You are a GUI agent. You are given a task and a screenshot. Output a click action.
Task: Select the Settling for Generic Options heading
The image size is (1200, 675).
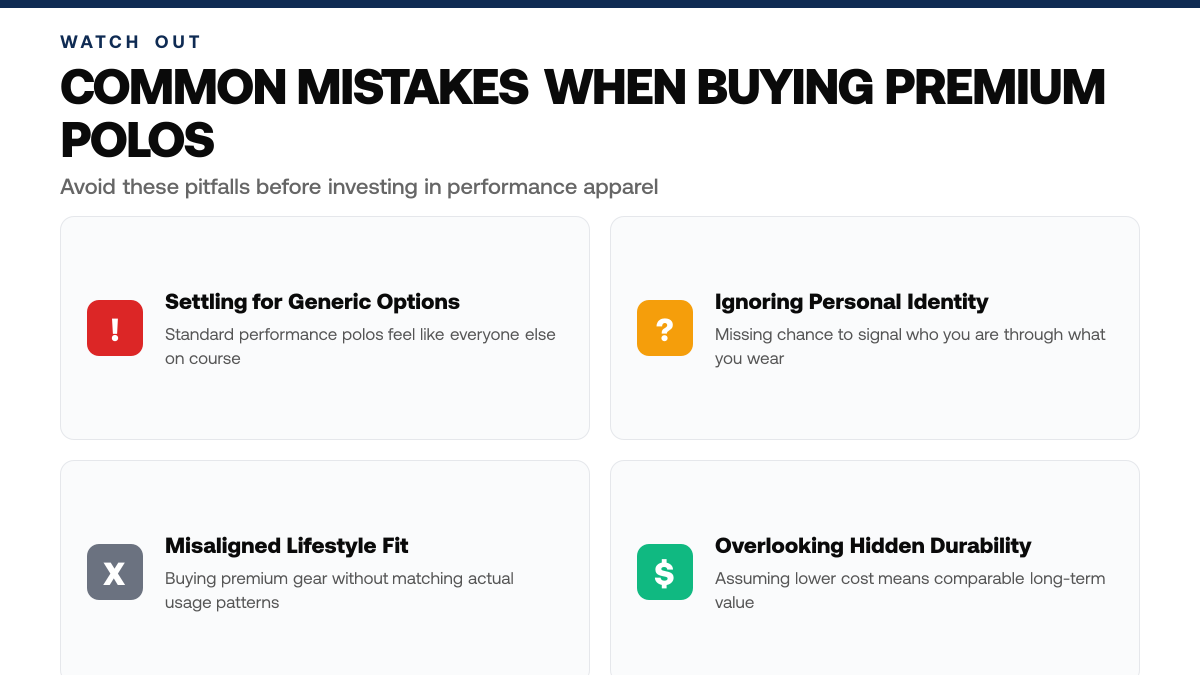click(312, 302)
